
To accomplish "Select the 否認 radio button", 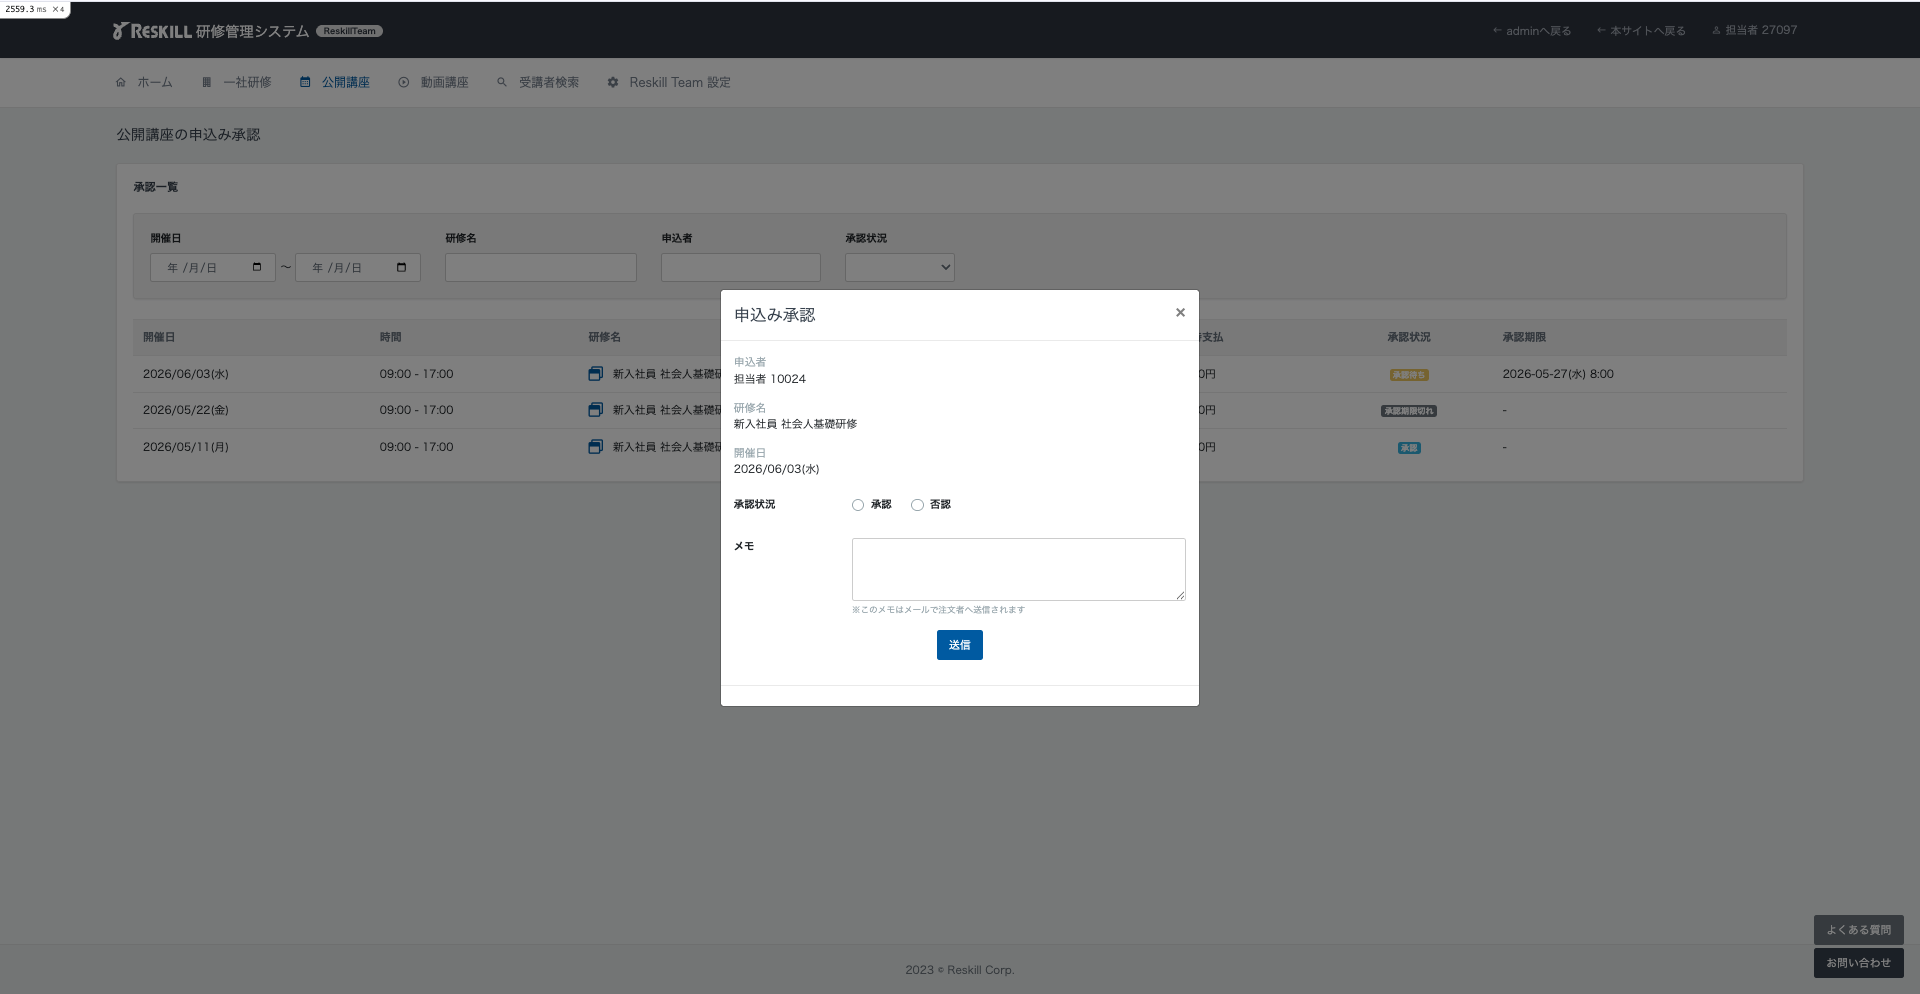I will coord(917,505).
